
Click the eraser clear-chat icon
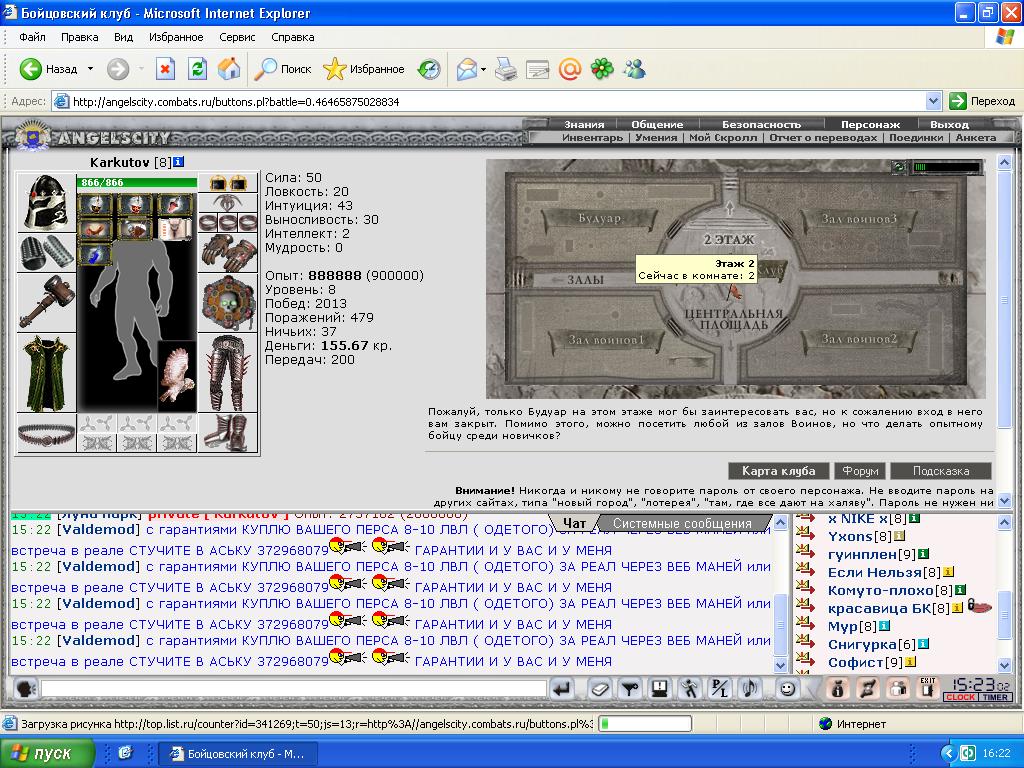(600, 689)
